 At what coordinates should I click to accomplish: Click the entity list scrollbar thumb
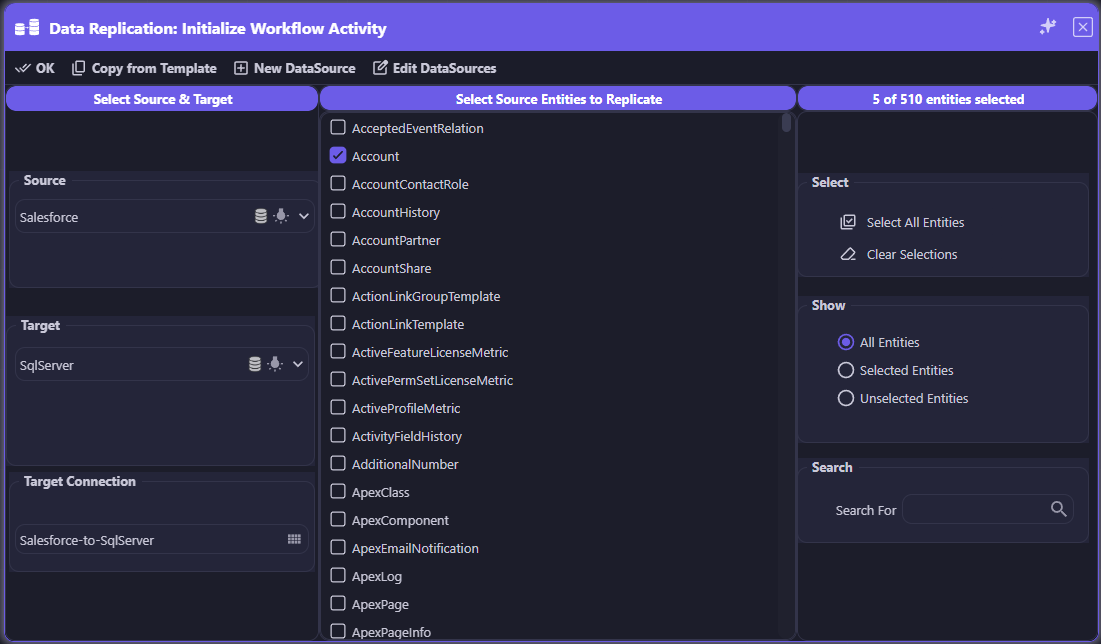[x=786, y=123]
